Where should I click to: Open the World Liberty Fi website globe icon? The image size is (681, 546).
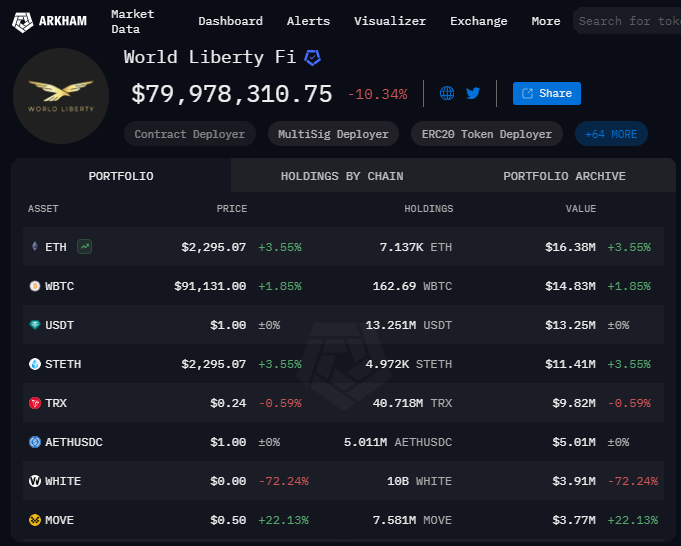coord(446,93)
